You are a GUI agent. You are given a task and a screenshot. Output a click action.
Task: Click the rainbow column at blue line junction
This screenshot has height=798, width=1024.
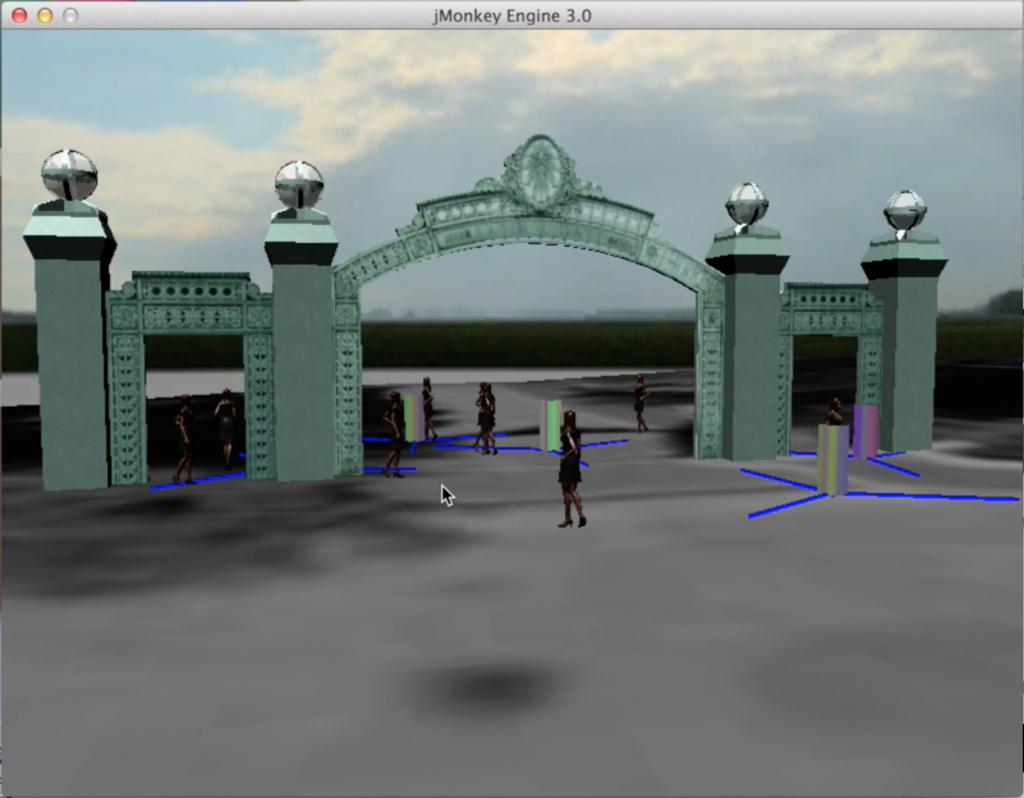tap(833, 459)
